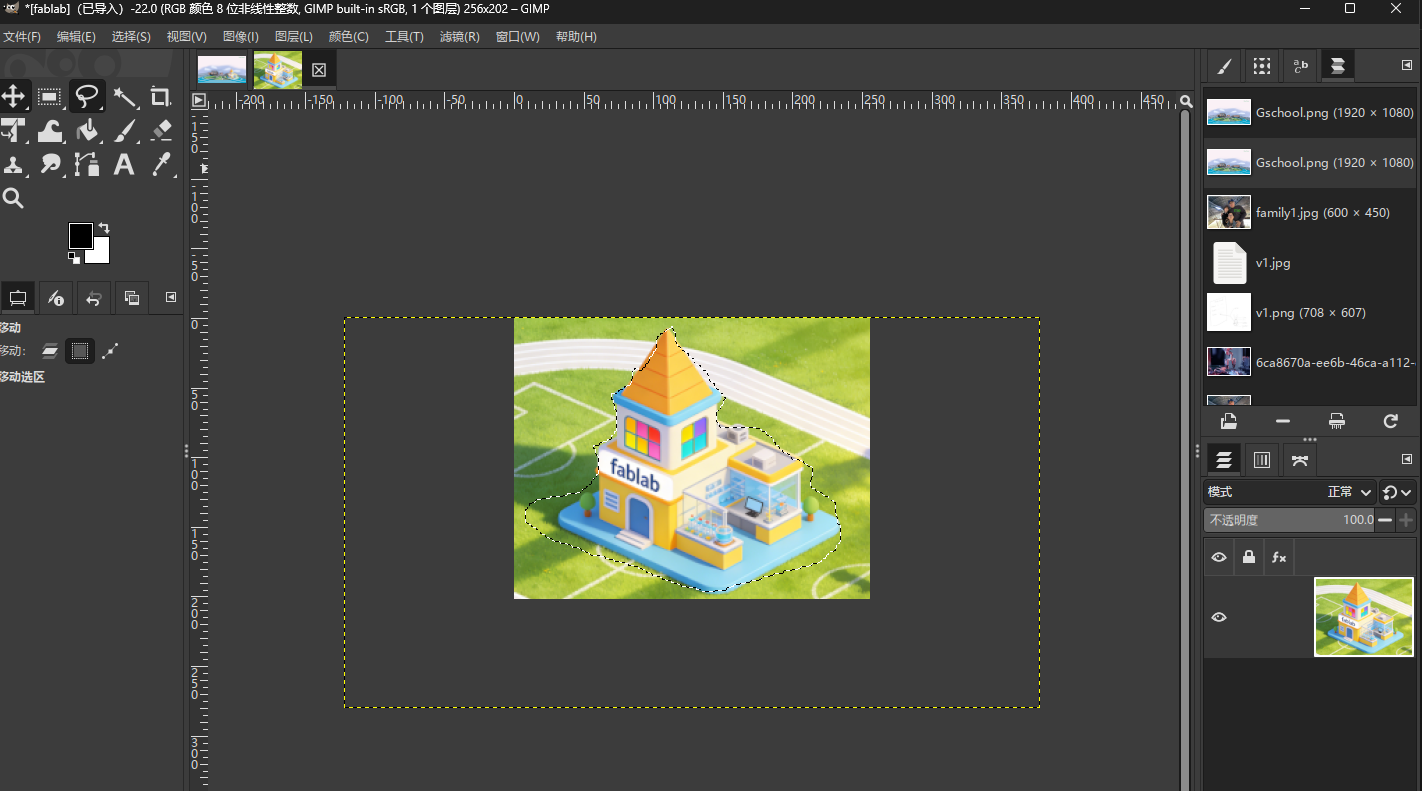
Task: Set Move tool to affect selection
Action: tap(80, 351)
